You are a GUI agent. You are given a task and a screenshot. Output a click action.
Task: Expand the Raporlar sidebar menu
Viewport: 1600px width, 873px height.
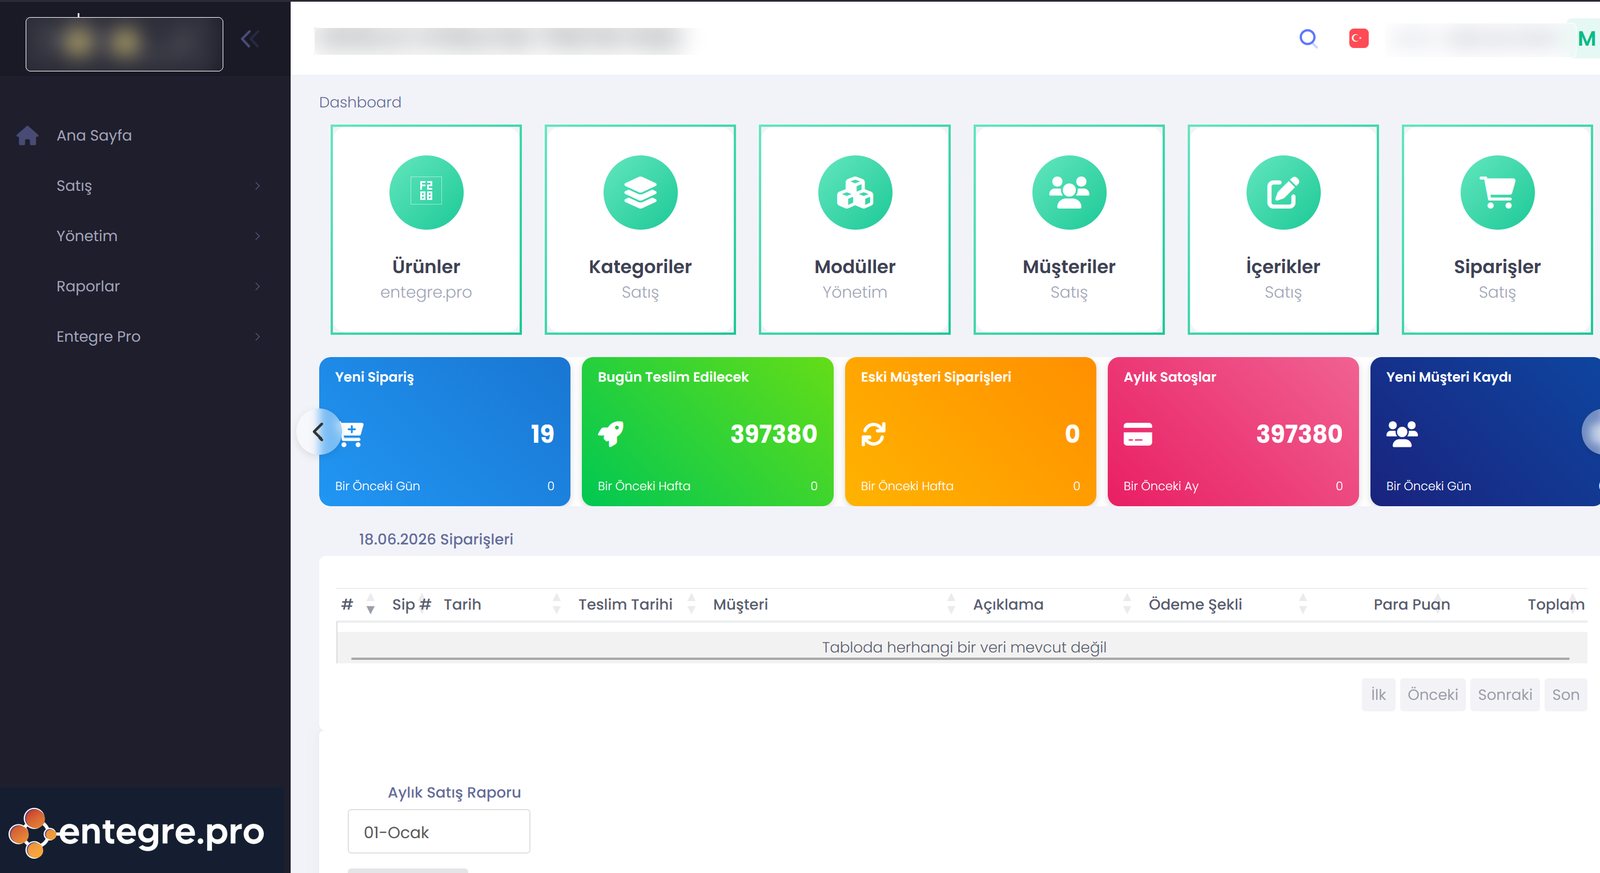(145, 286)
